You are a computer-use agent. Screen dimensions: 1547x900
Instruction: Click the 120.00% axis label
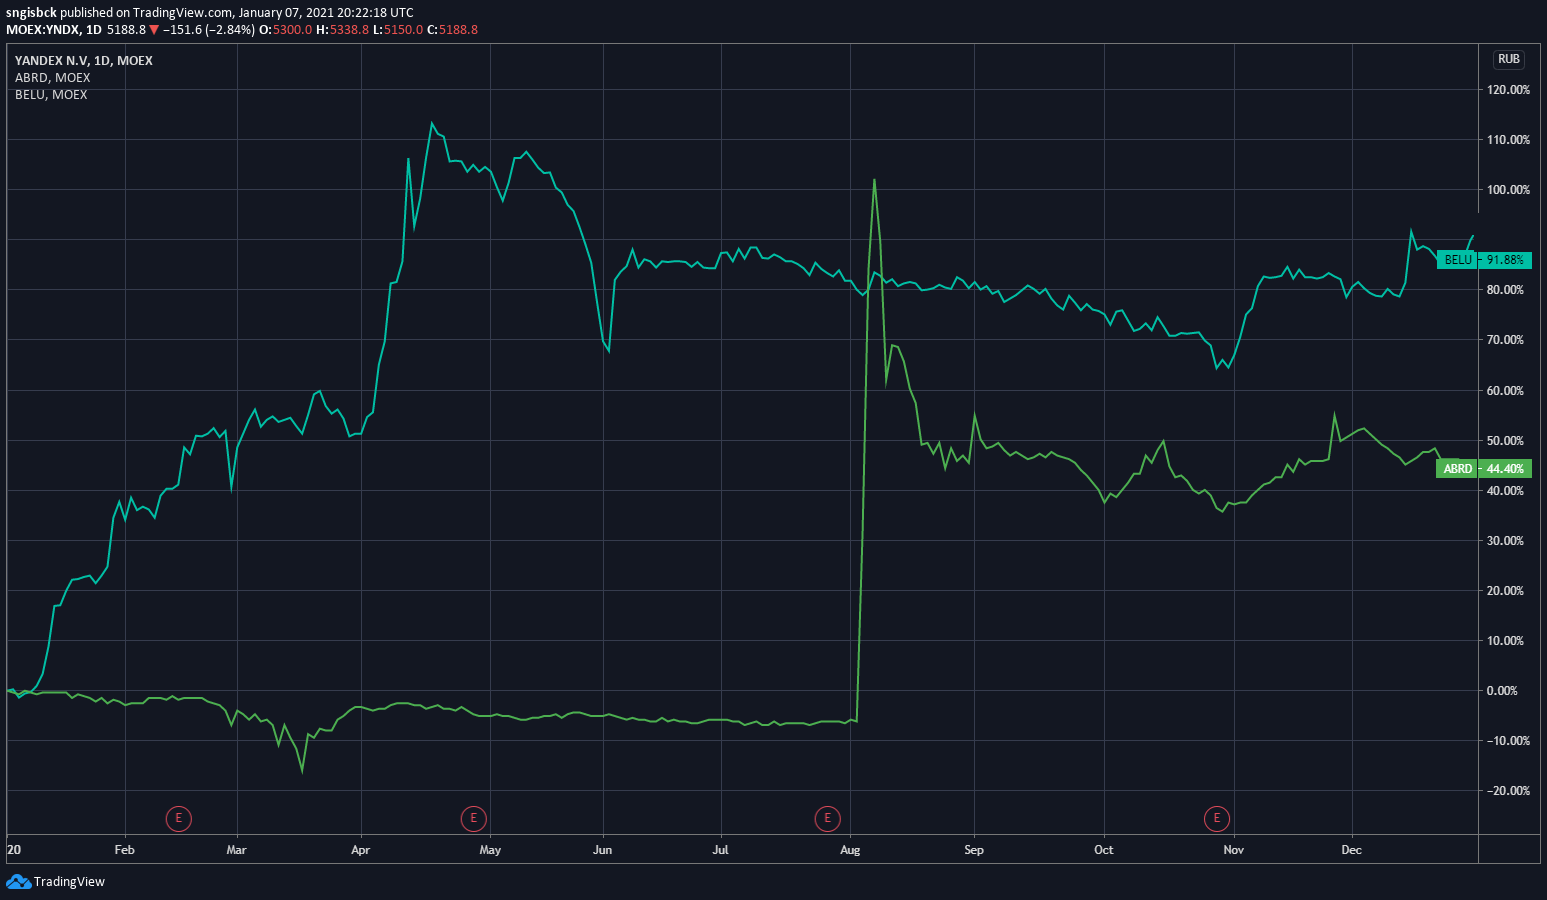point(1509,90)
